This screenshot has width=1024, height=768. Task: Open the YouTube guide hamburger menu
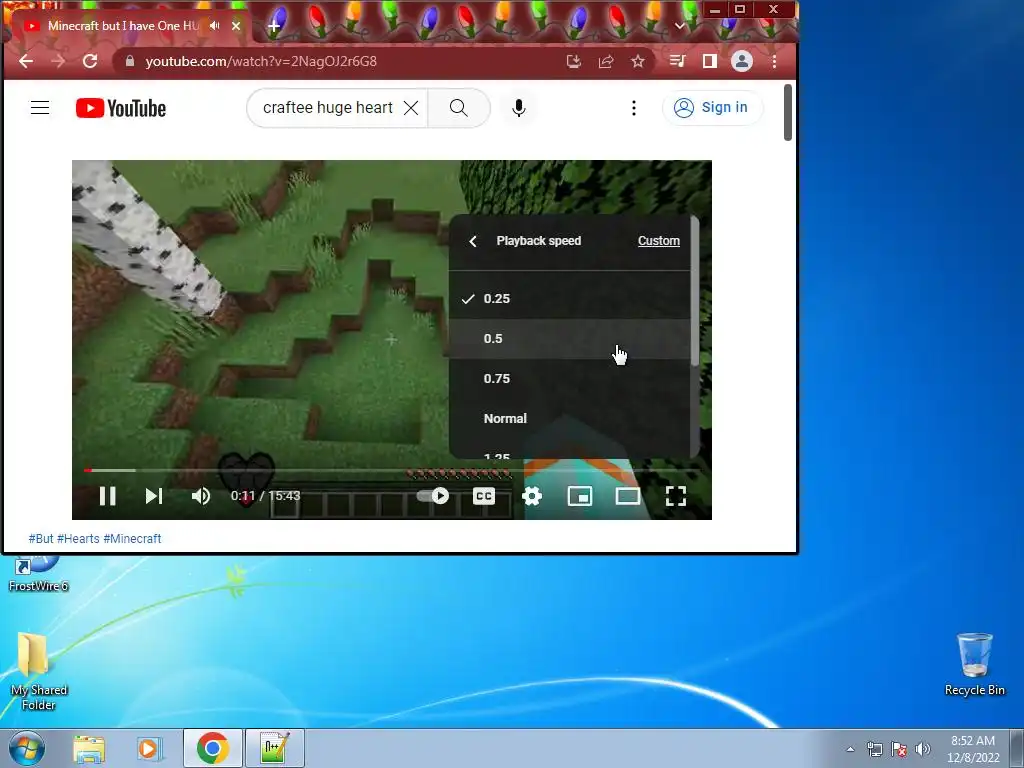(x=40, y=108)
